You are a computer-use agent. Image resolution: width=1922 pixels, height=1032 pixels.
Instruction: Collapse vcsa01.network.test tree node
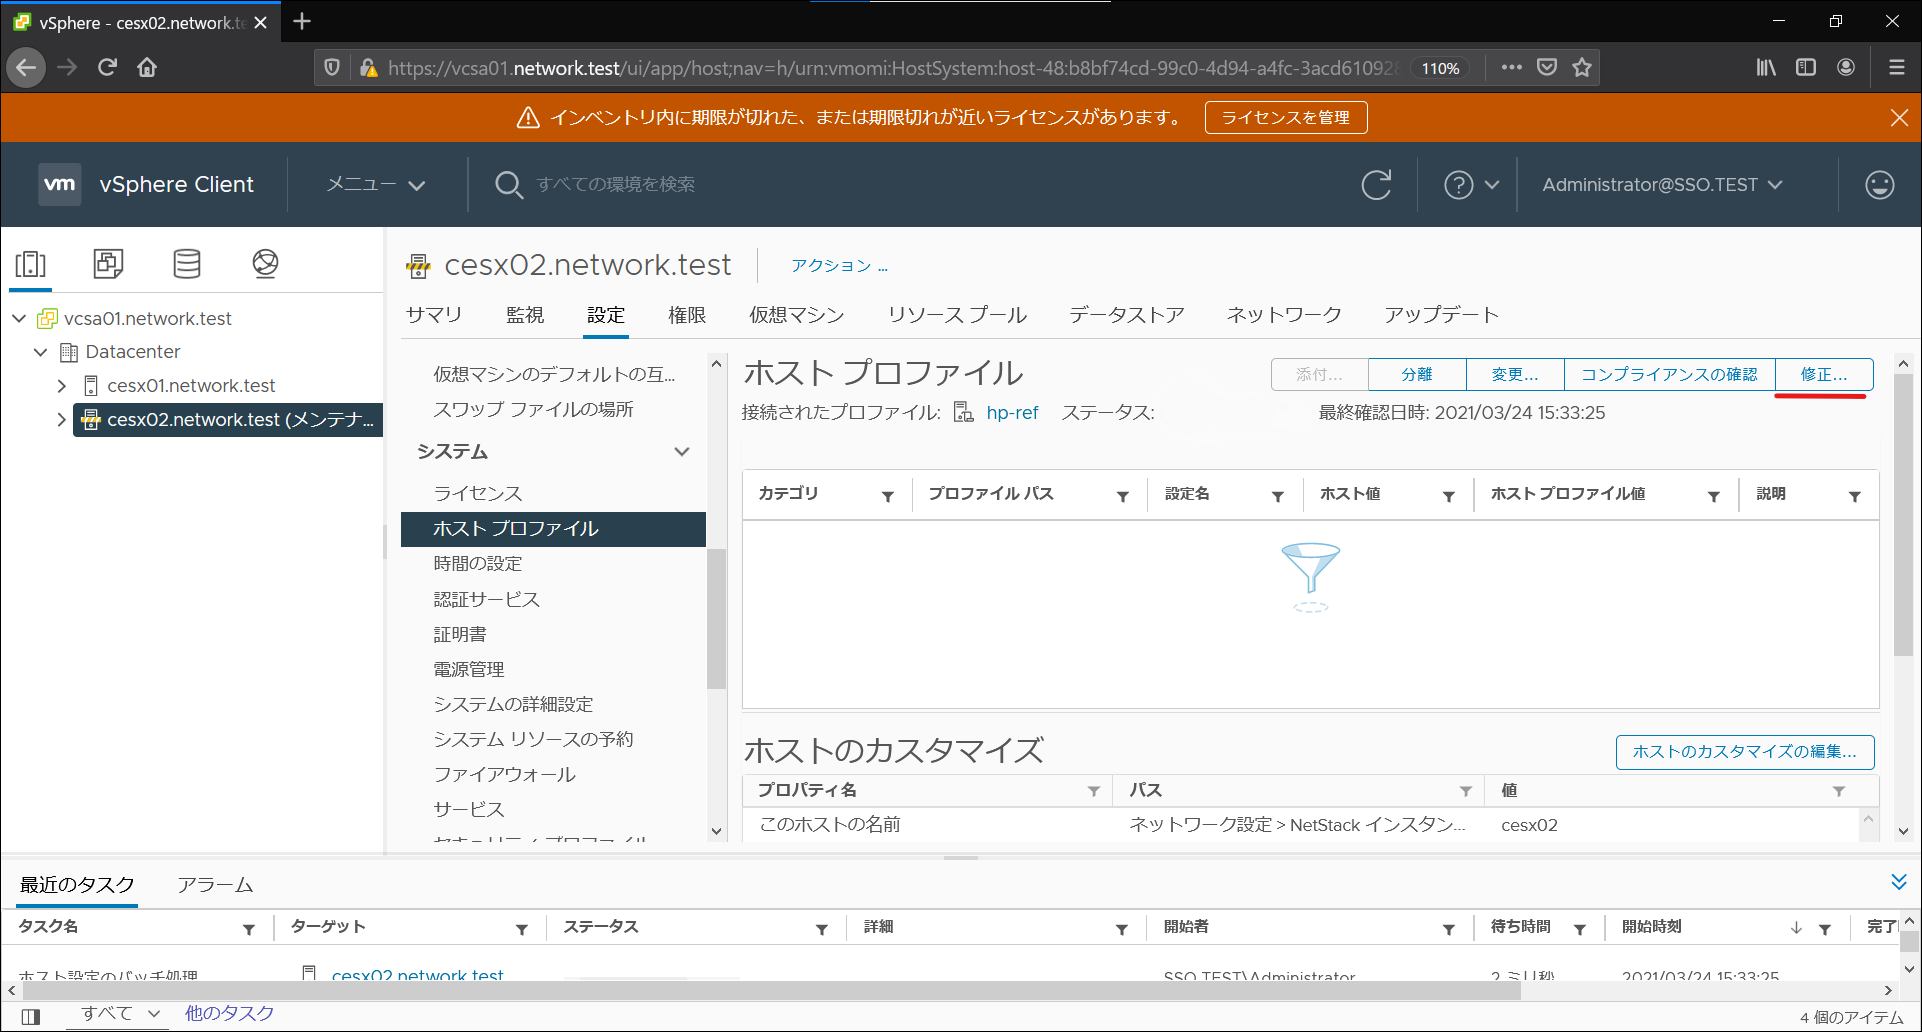(x=19, y=318)
